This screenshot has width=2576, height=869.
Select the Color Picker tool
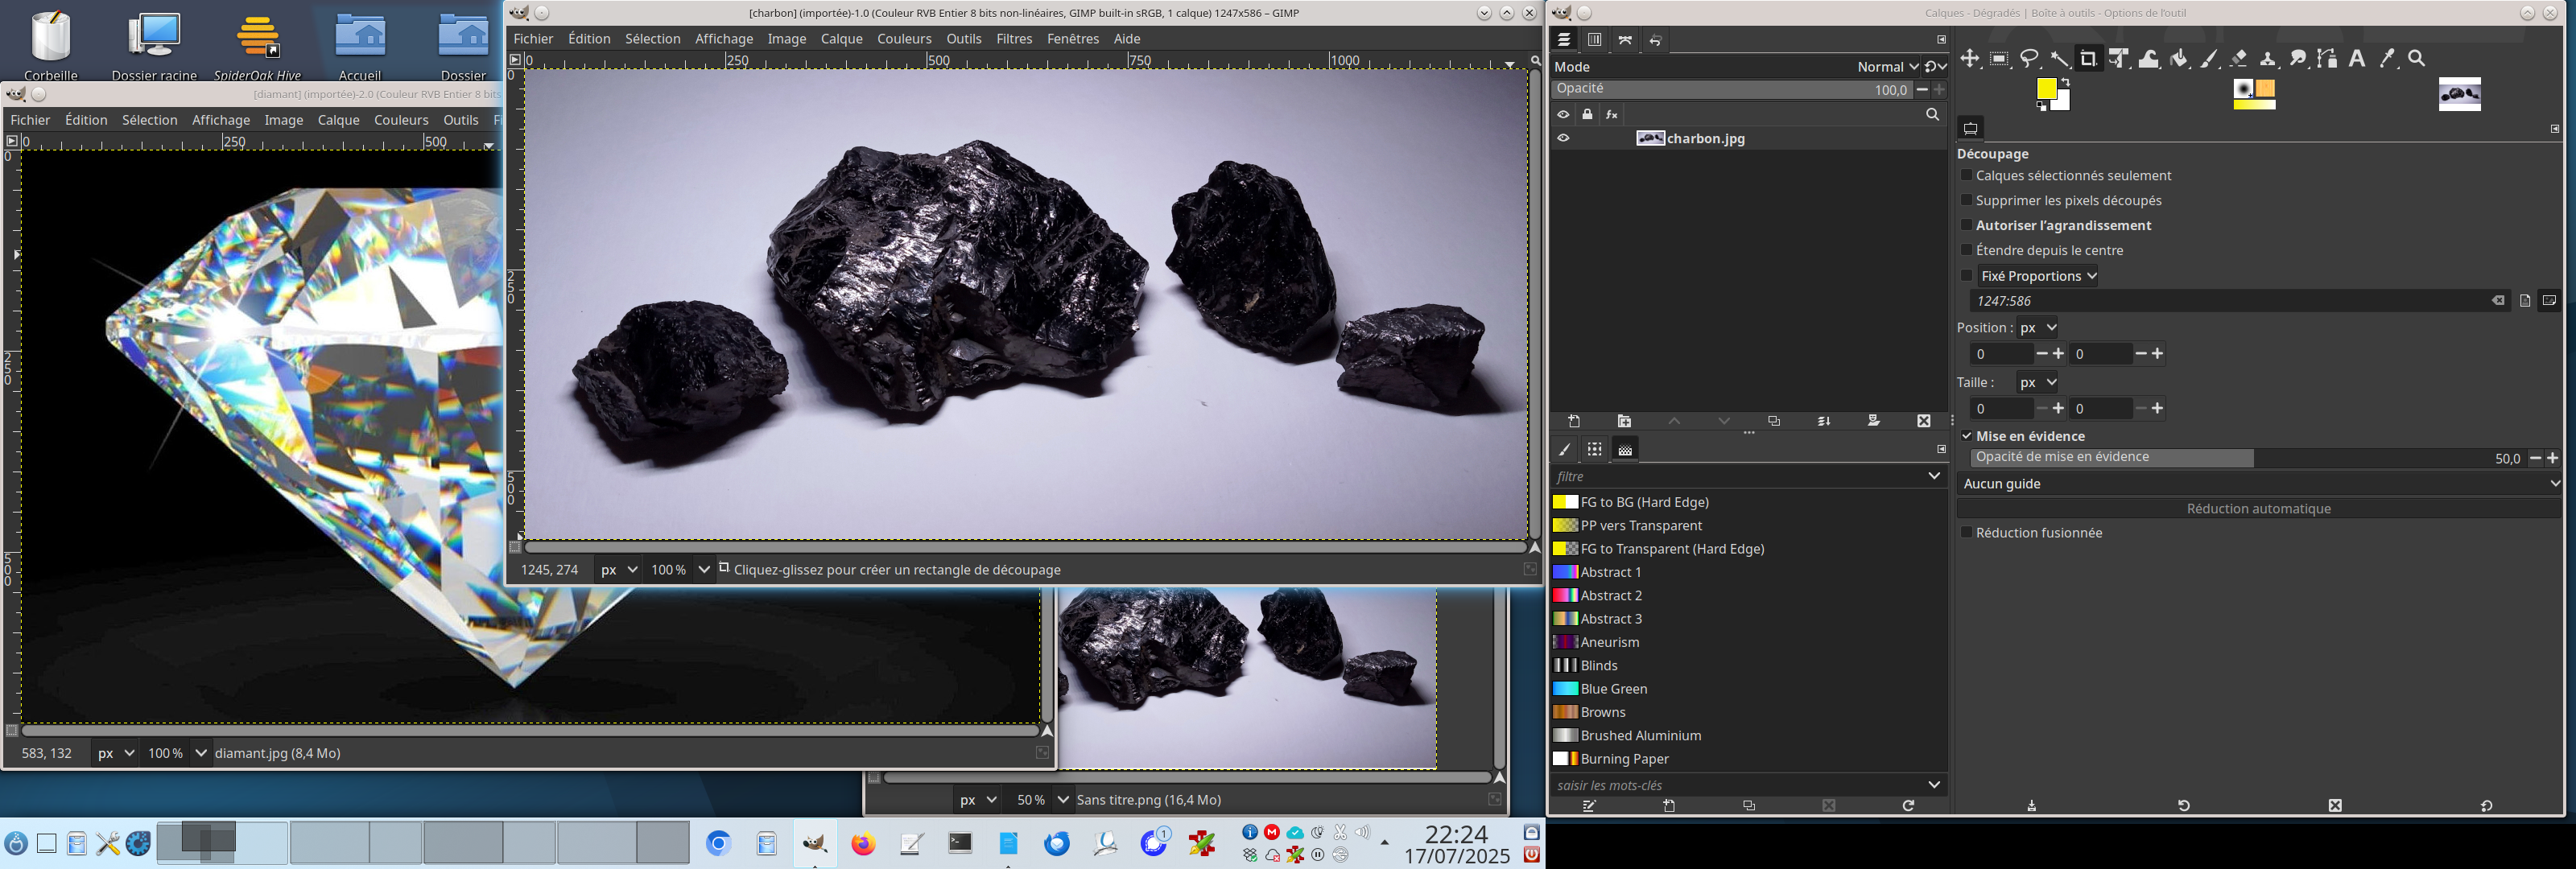pyautogui.click(x=2387, y=59)
